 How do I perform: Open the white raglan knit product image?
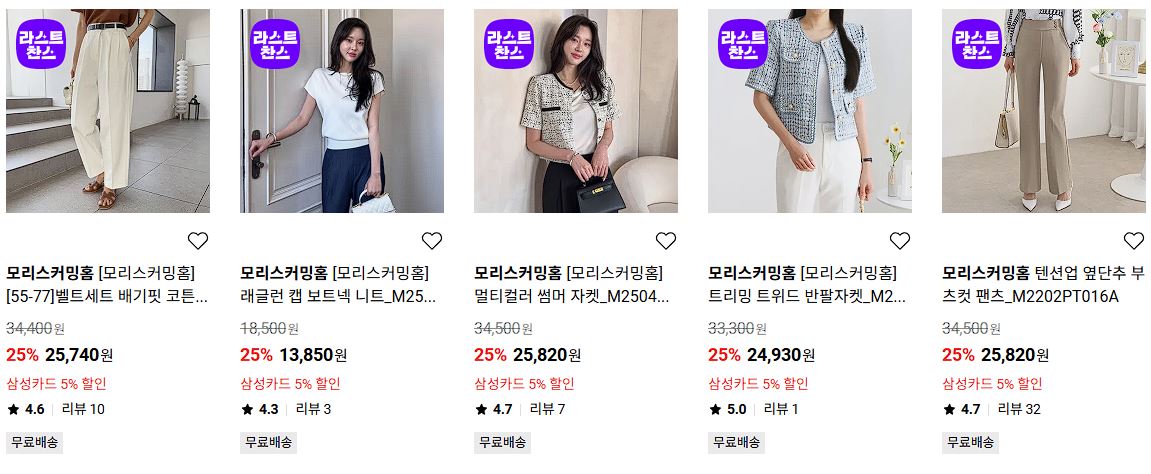coord(342,111)
